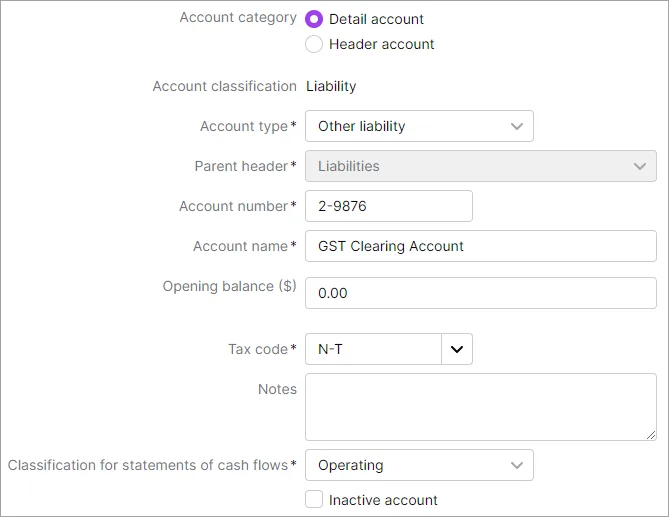Click the Opening balance ($) label
The height and width of the screenshot is (517, 669).
click(230, 286)
